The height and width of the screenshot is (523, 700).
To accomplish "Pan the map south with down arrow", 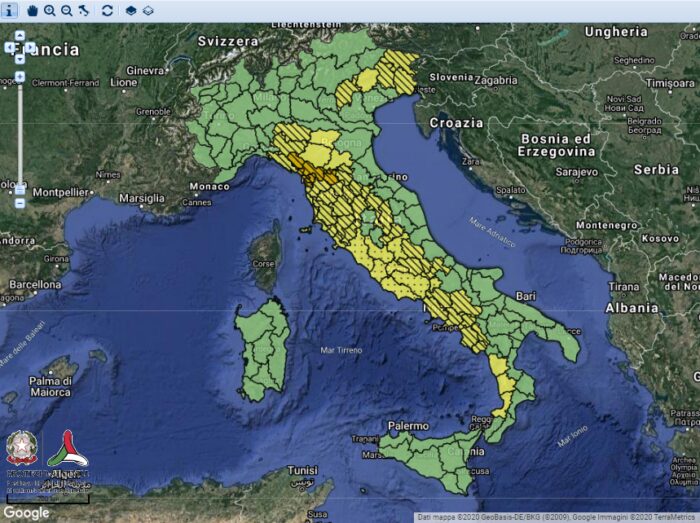I will click(20, 58).
